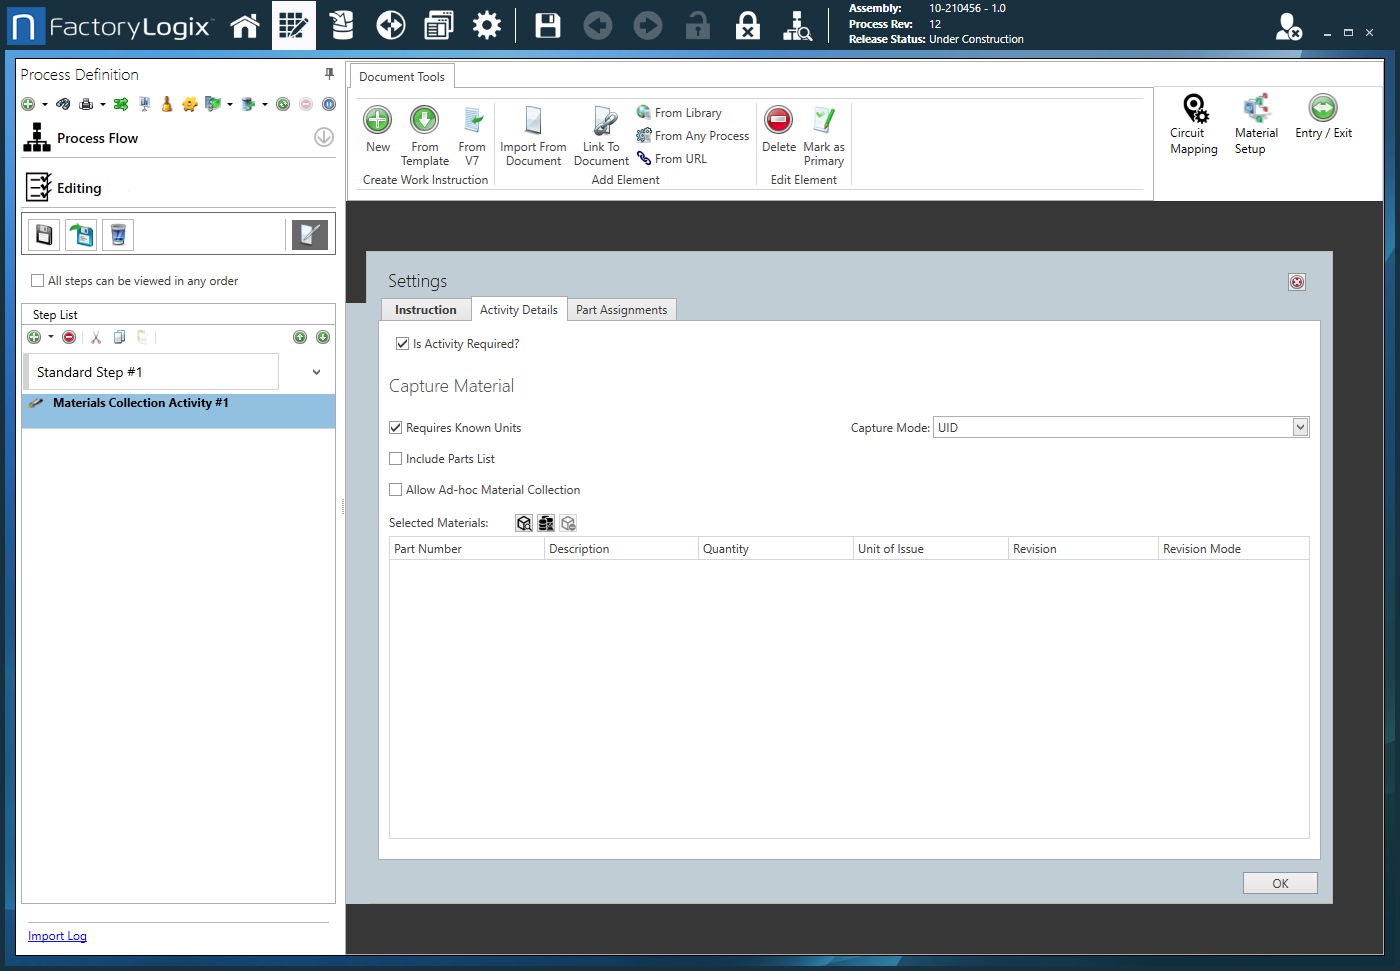Enable Include Parts List
The height and width of the screenshot is (971, 1400).
point(396,458)
